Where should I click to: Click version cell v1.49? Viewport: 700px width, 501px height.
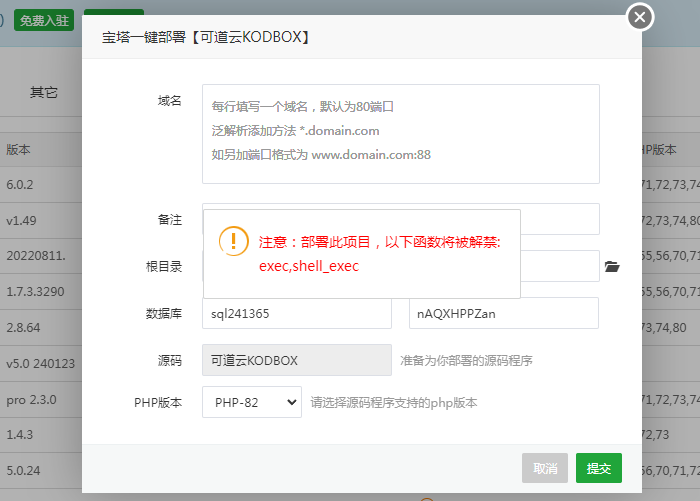tap(21, 221)
